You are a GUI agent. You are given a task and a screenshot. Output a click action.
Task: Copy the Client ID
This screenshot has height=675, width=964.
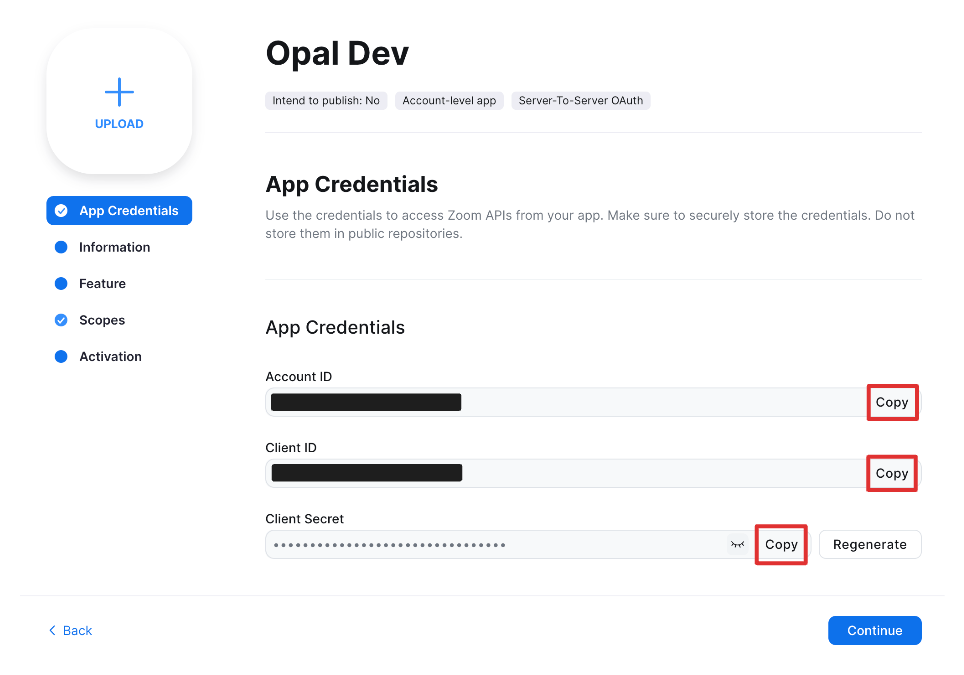pyautogui.click(x=892, y=473)
